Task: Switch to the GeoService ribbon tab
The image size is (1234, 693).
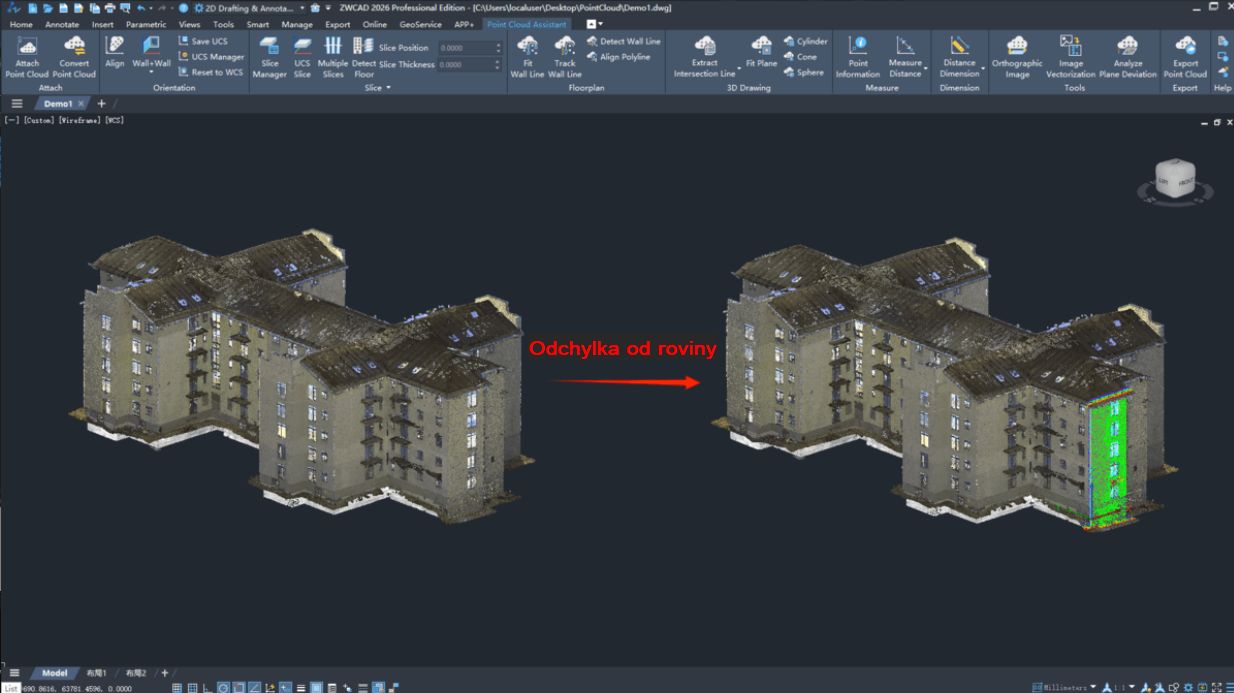Action: pyautogui.click(x=420, y=24)
